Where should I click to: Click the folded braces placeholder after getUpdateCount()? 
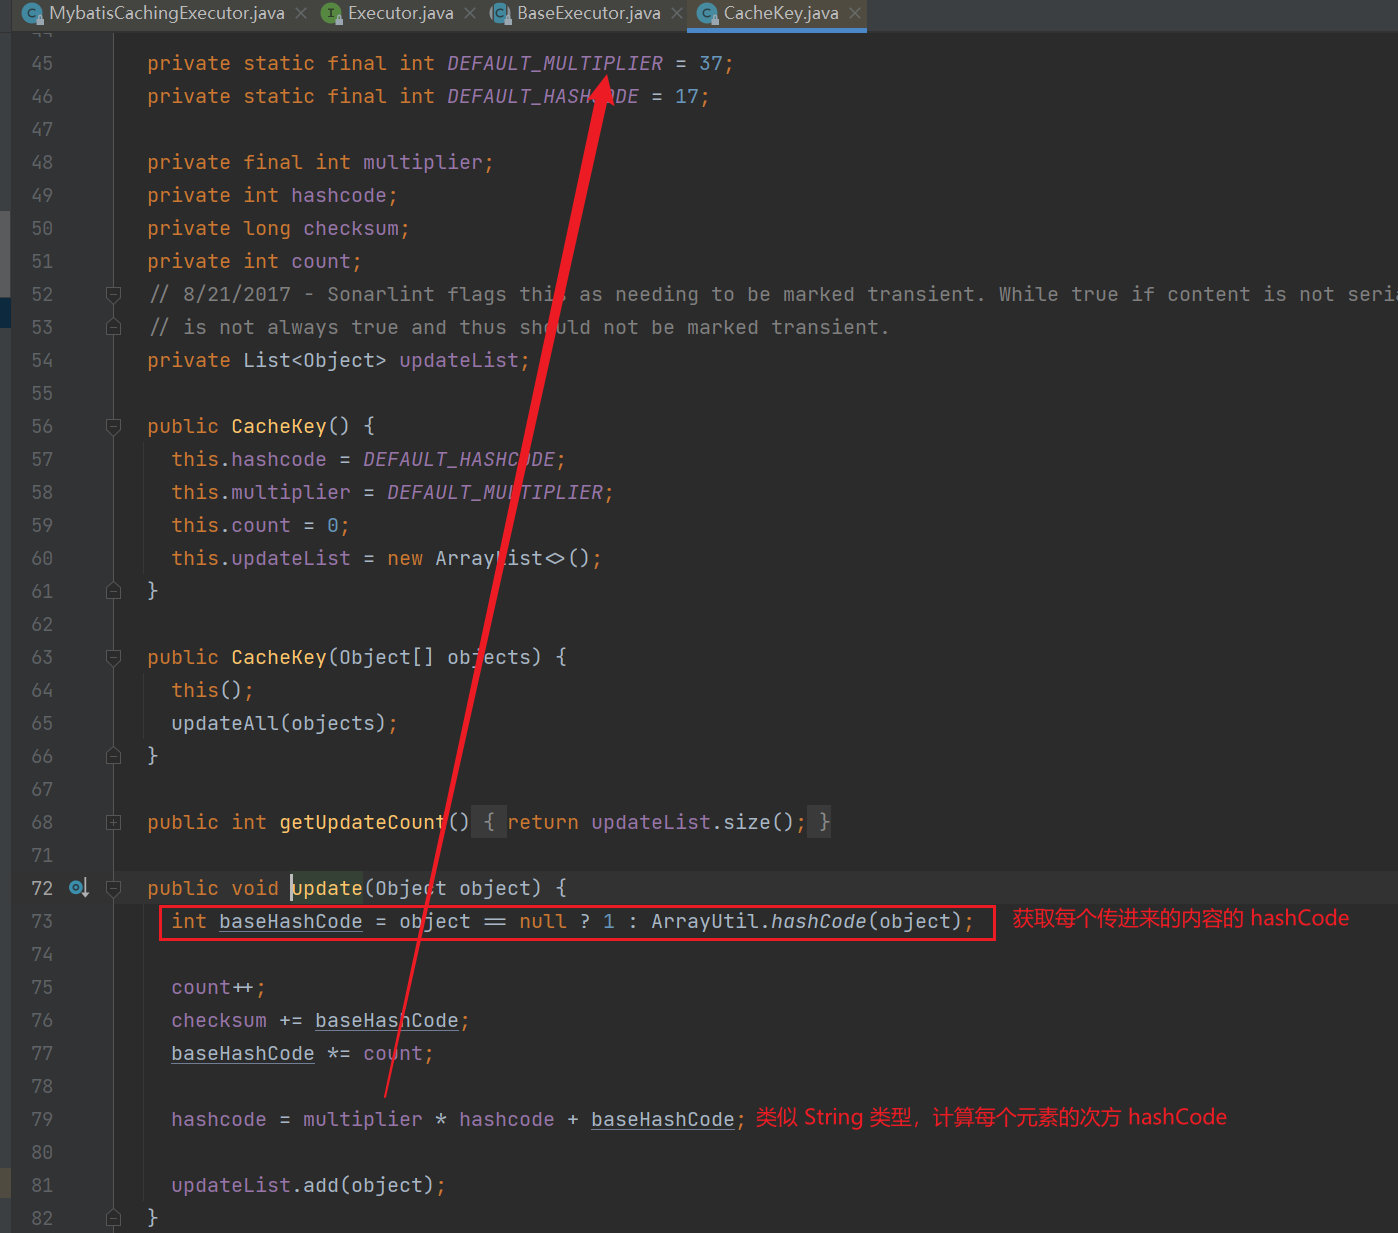pyautogui.click(x=489, y=822)
